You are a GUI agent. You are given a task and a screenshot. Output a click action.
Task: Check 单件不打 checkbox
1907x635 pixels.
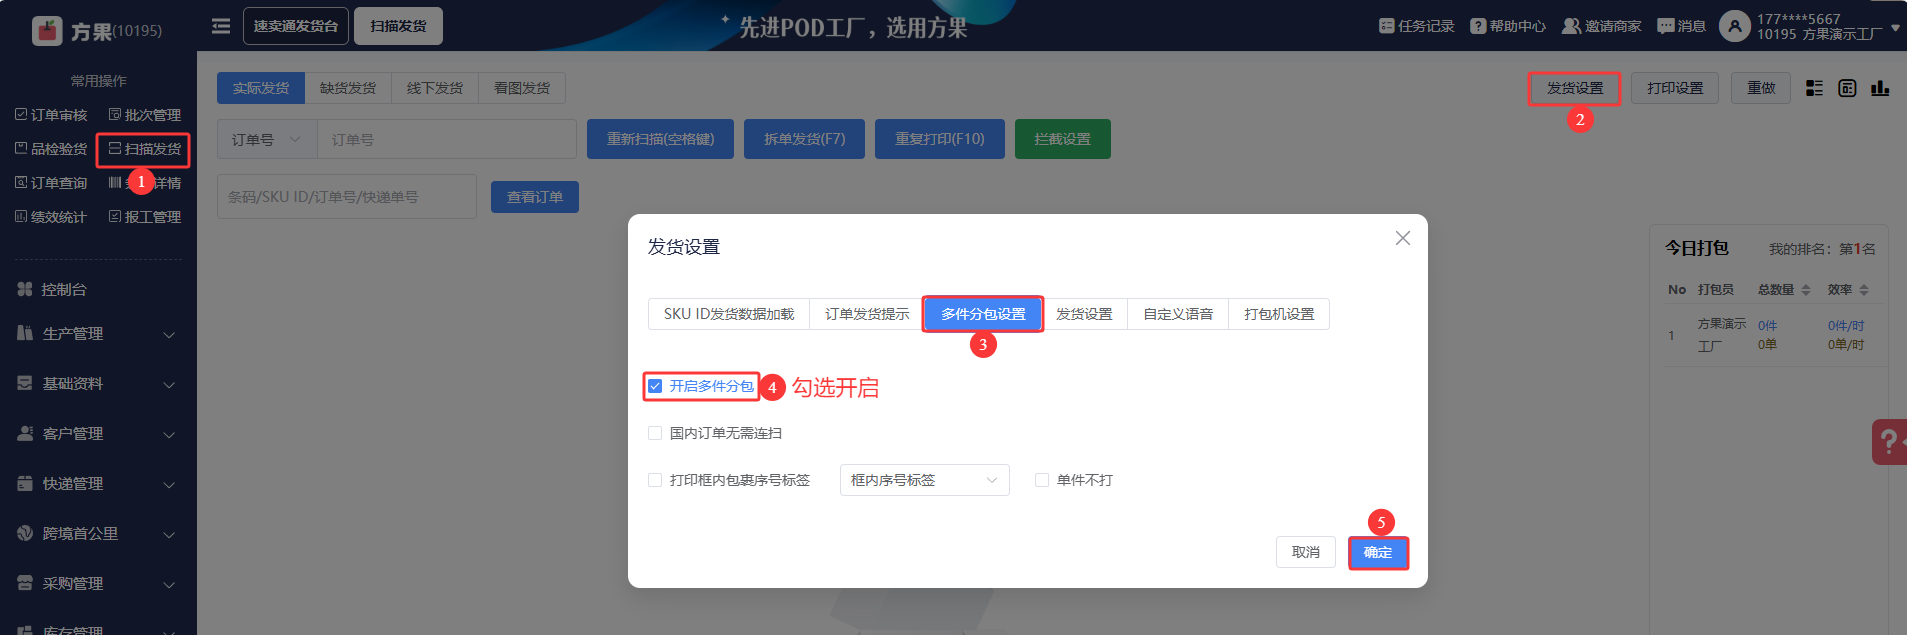1042,480
